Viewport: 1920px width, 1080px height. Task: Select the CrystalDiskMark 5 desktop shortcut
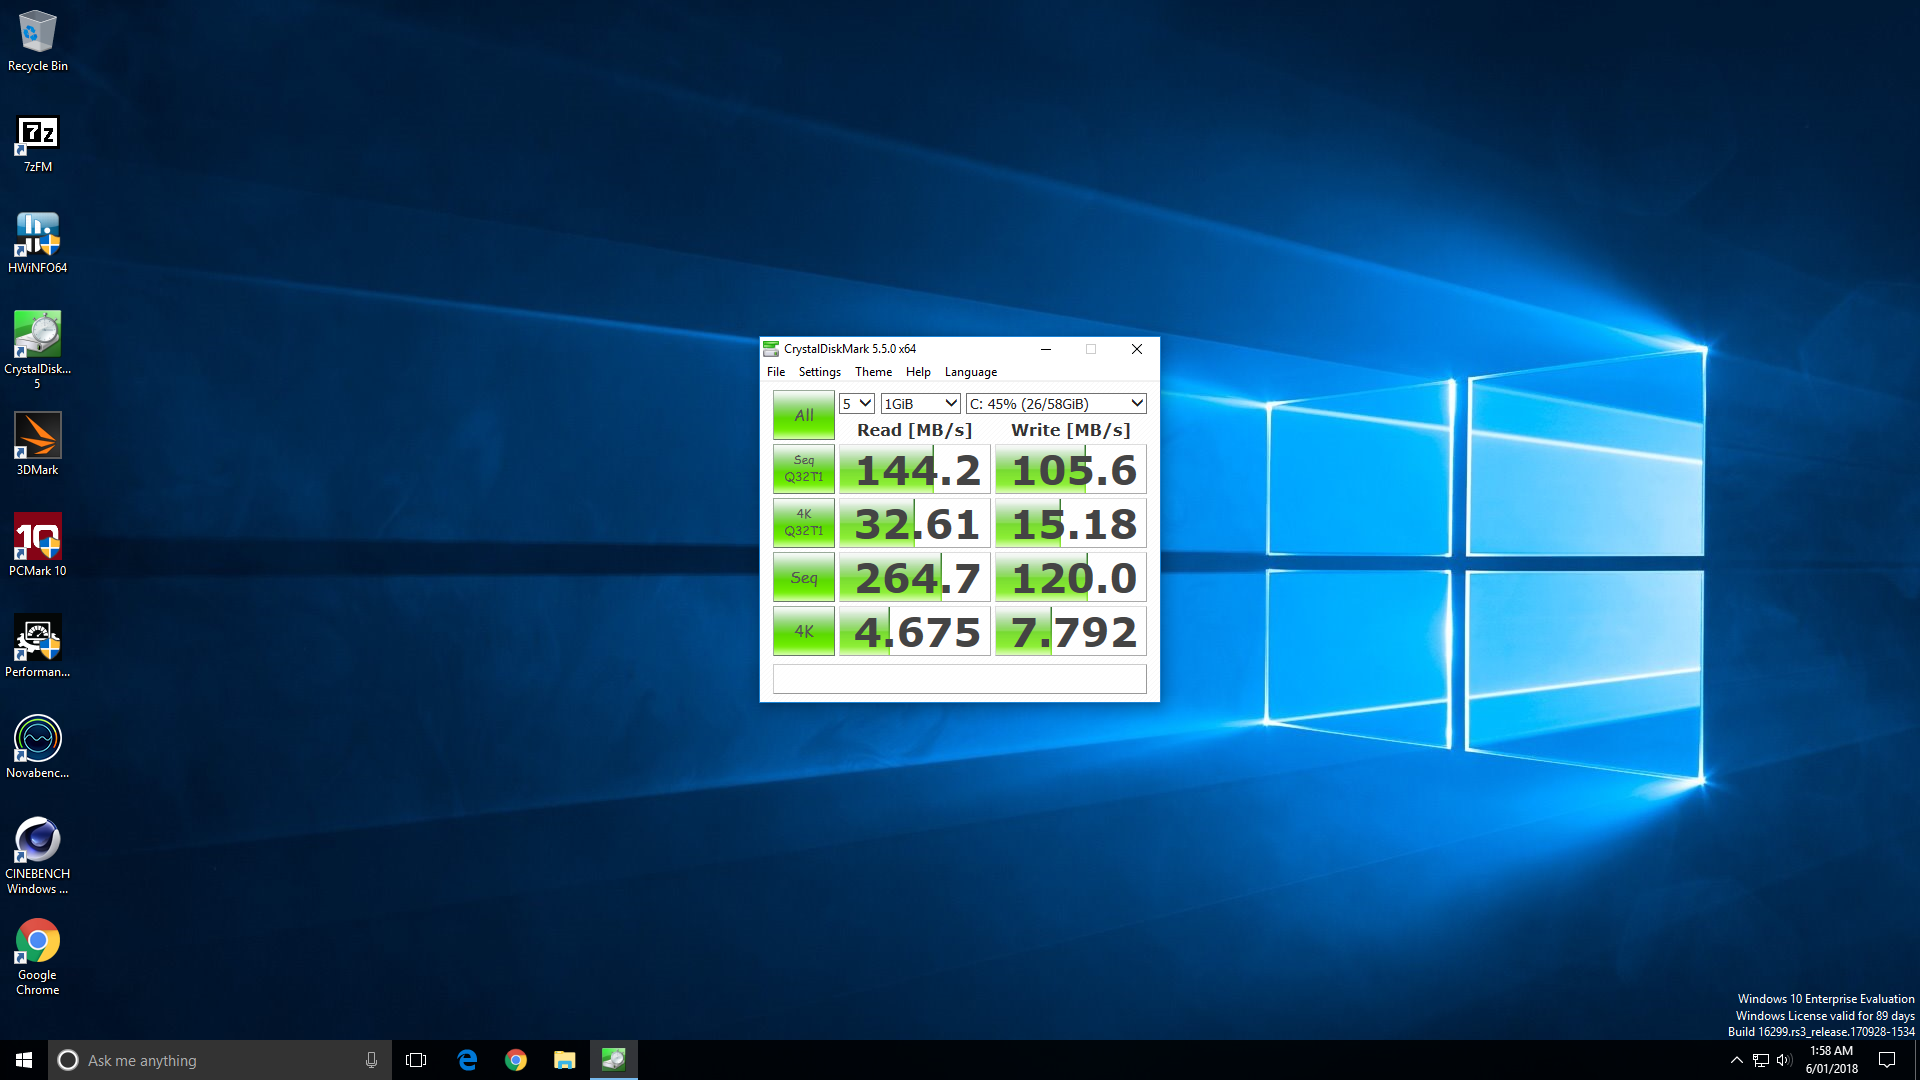point(38,350)
